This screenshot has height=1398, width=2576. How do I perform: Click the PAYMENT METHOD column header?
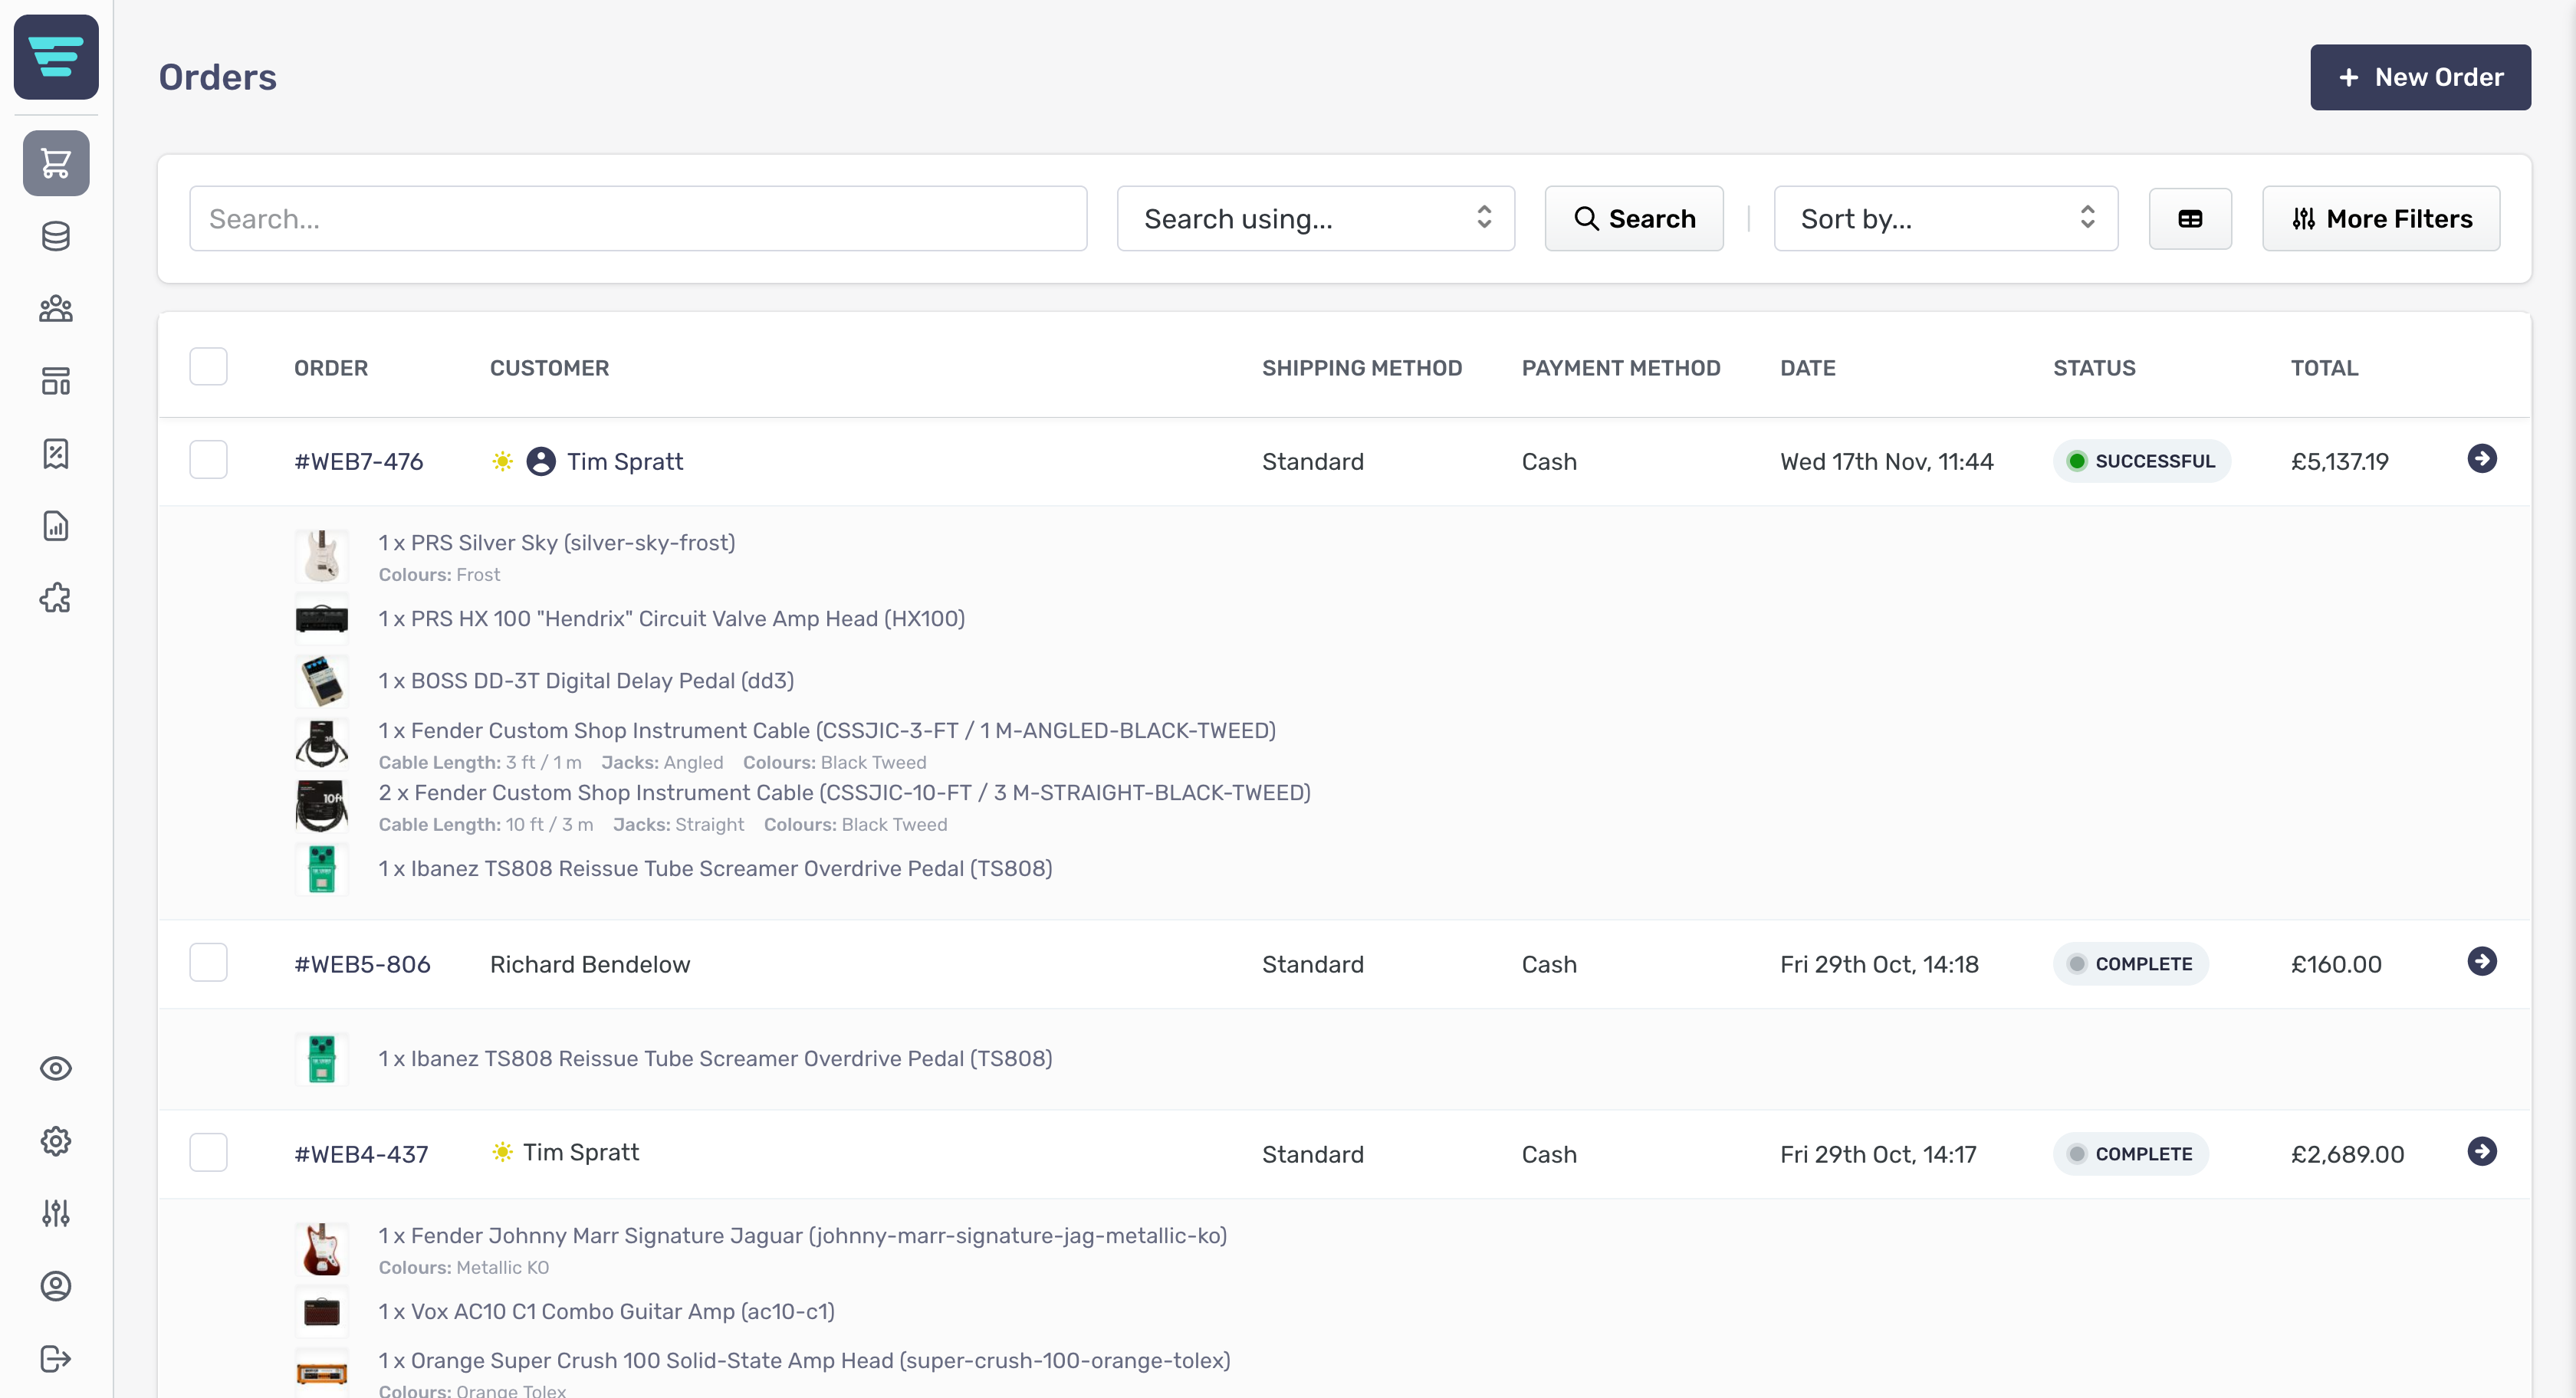[x=1621, y=368]
